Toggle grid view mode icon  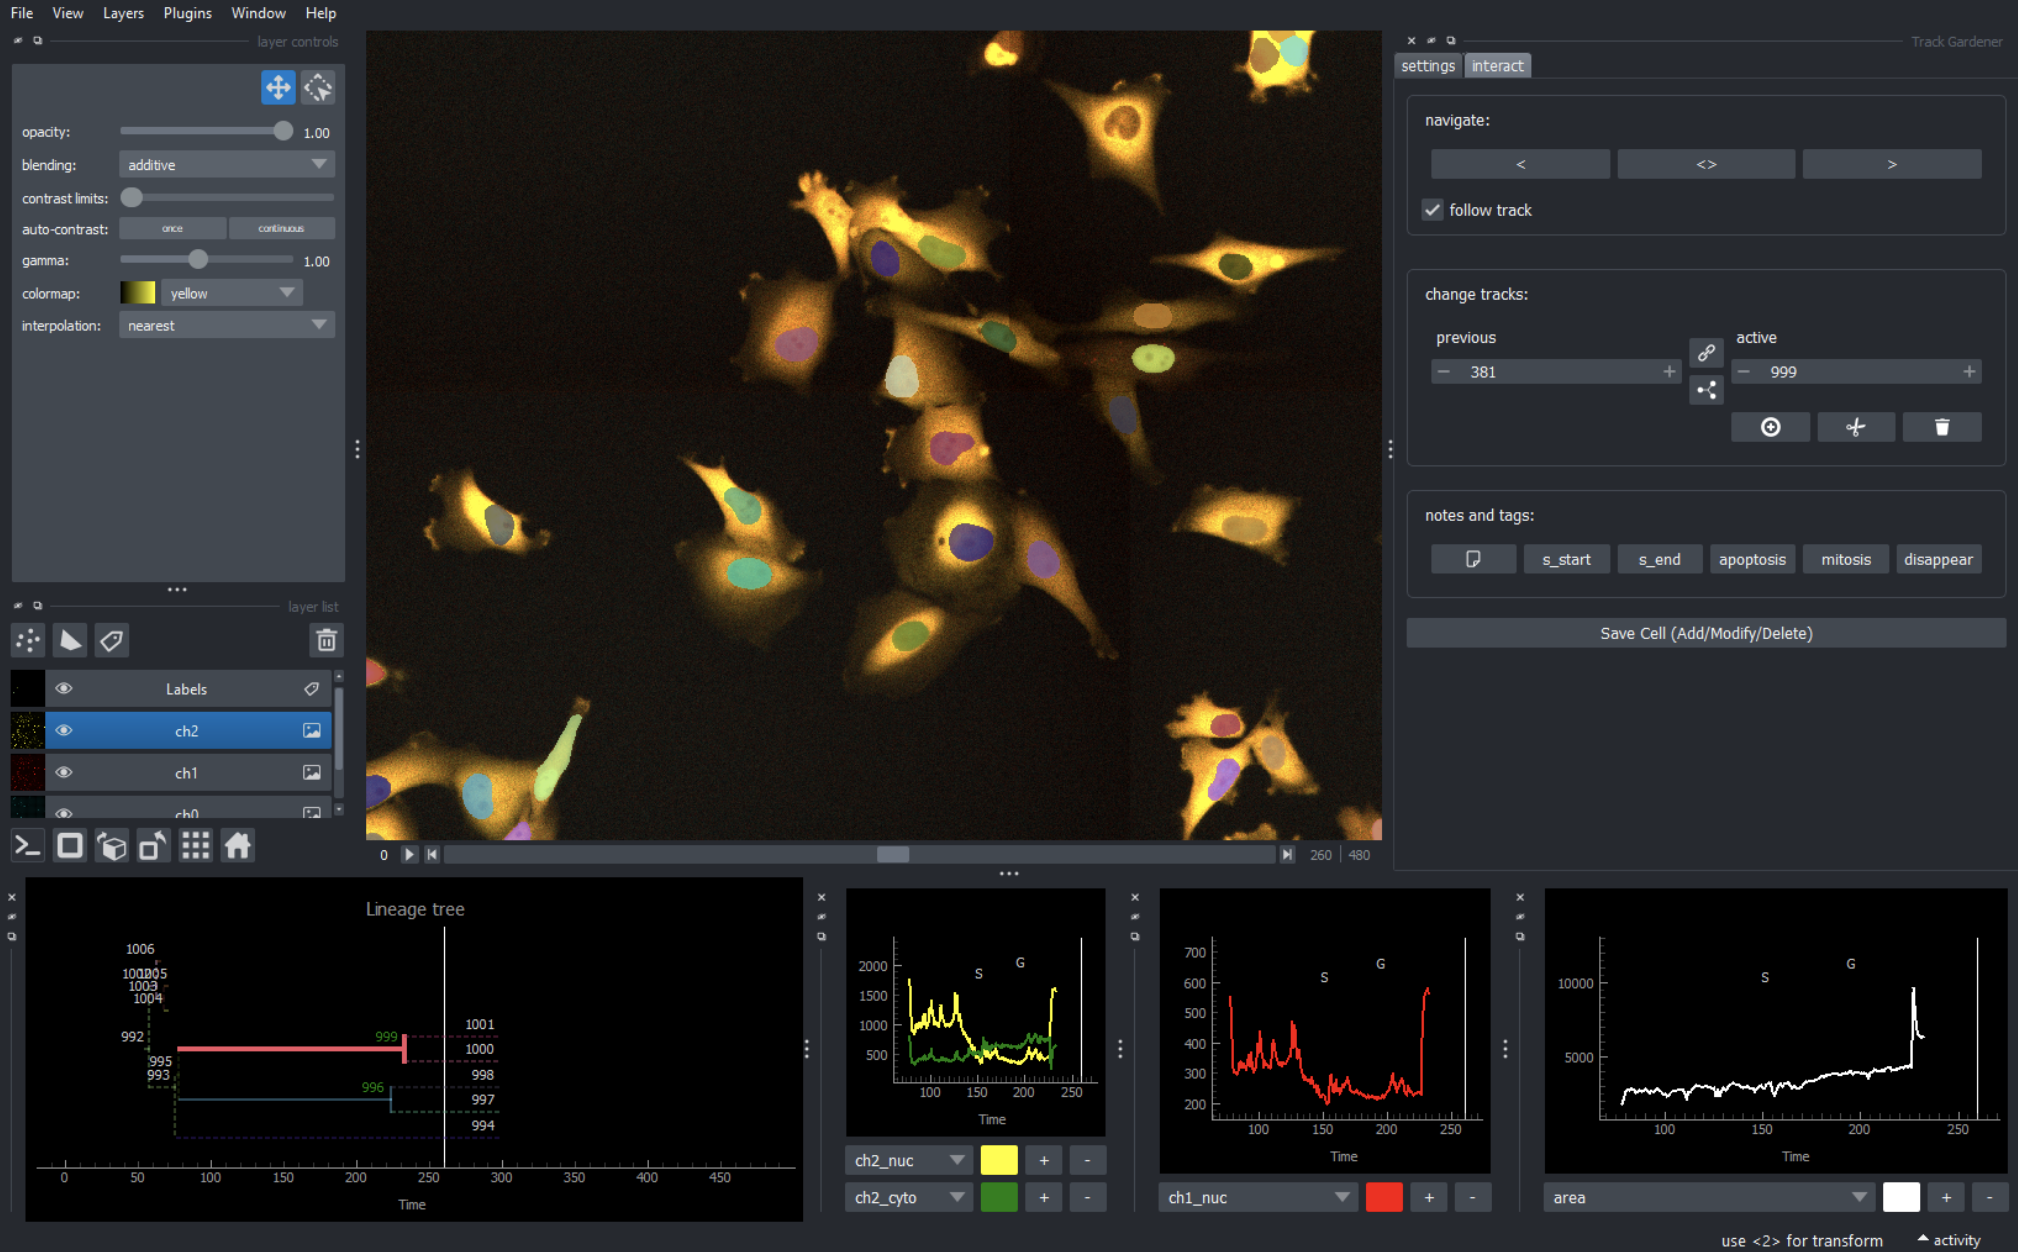coord(195,846)
